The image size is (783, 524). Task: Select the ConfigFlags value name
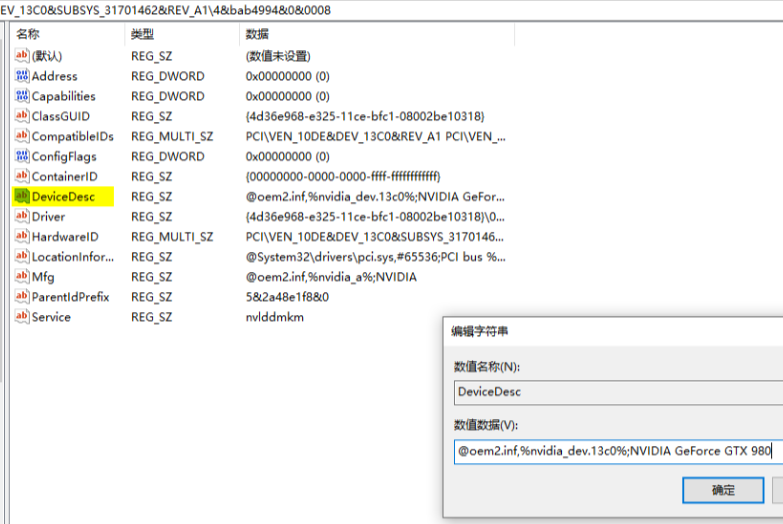[x=64, y=156]
